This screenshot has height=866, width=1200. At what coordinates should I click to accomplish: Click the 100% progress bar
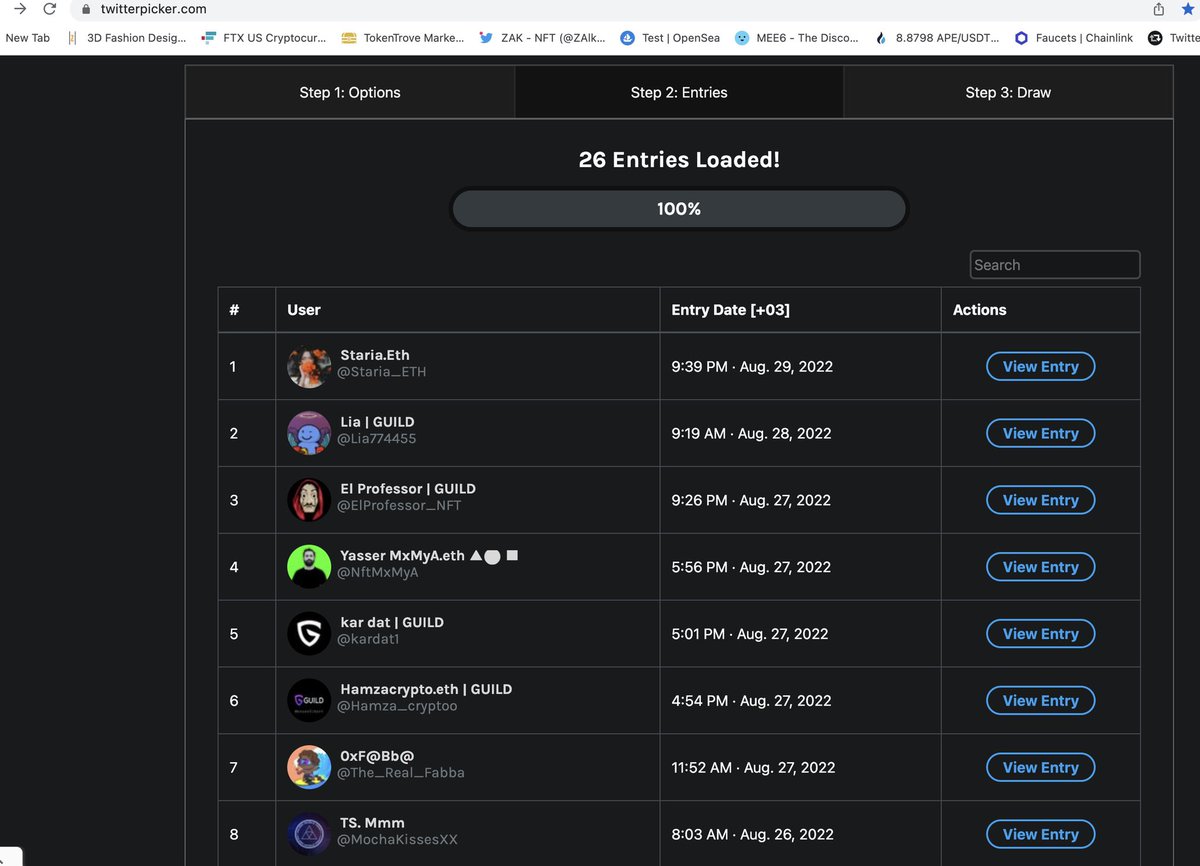[679, 209]
